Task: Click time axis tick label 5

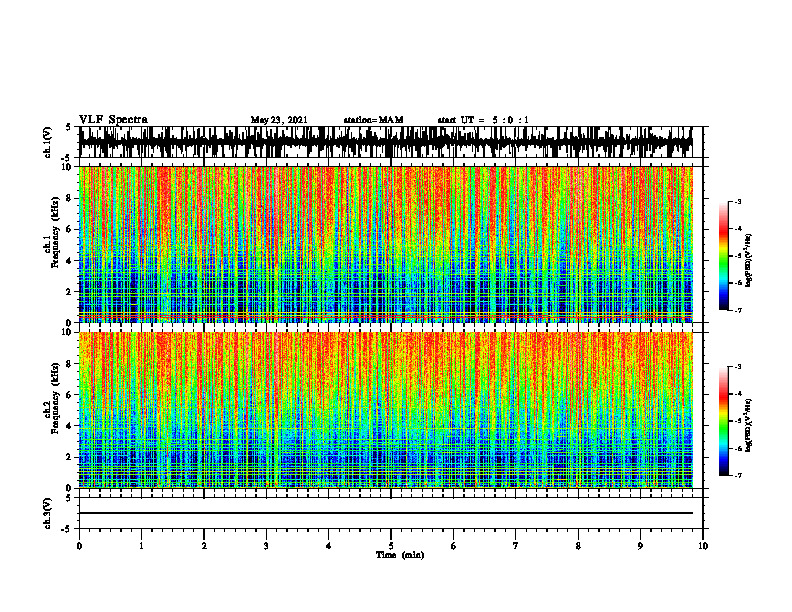Action: coord(391,546)
